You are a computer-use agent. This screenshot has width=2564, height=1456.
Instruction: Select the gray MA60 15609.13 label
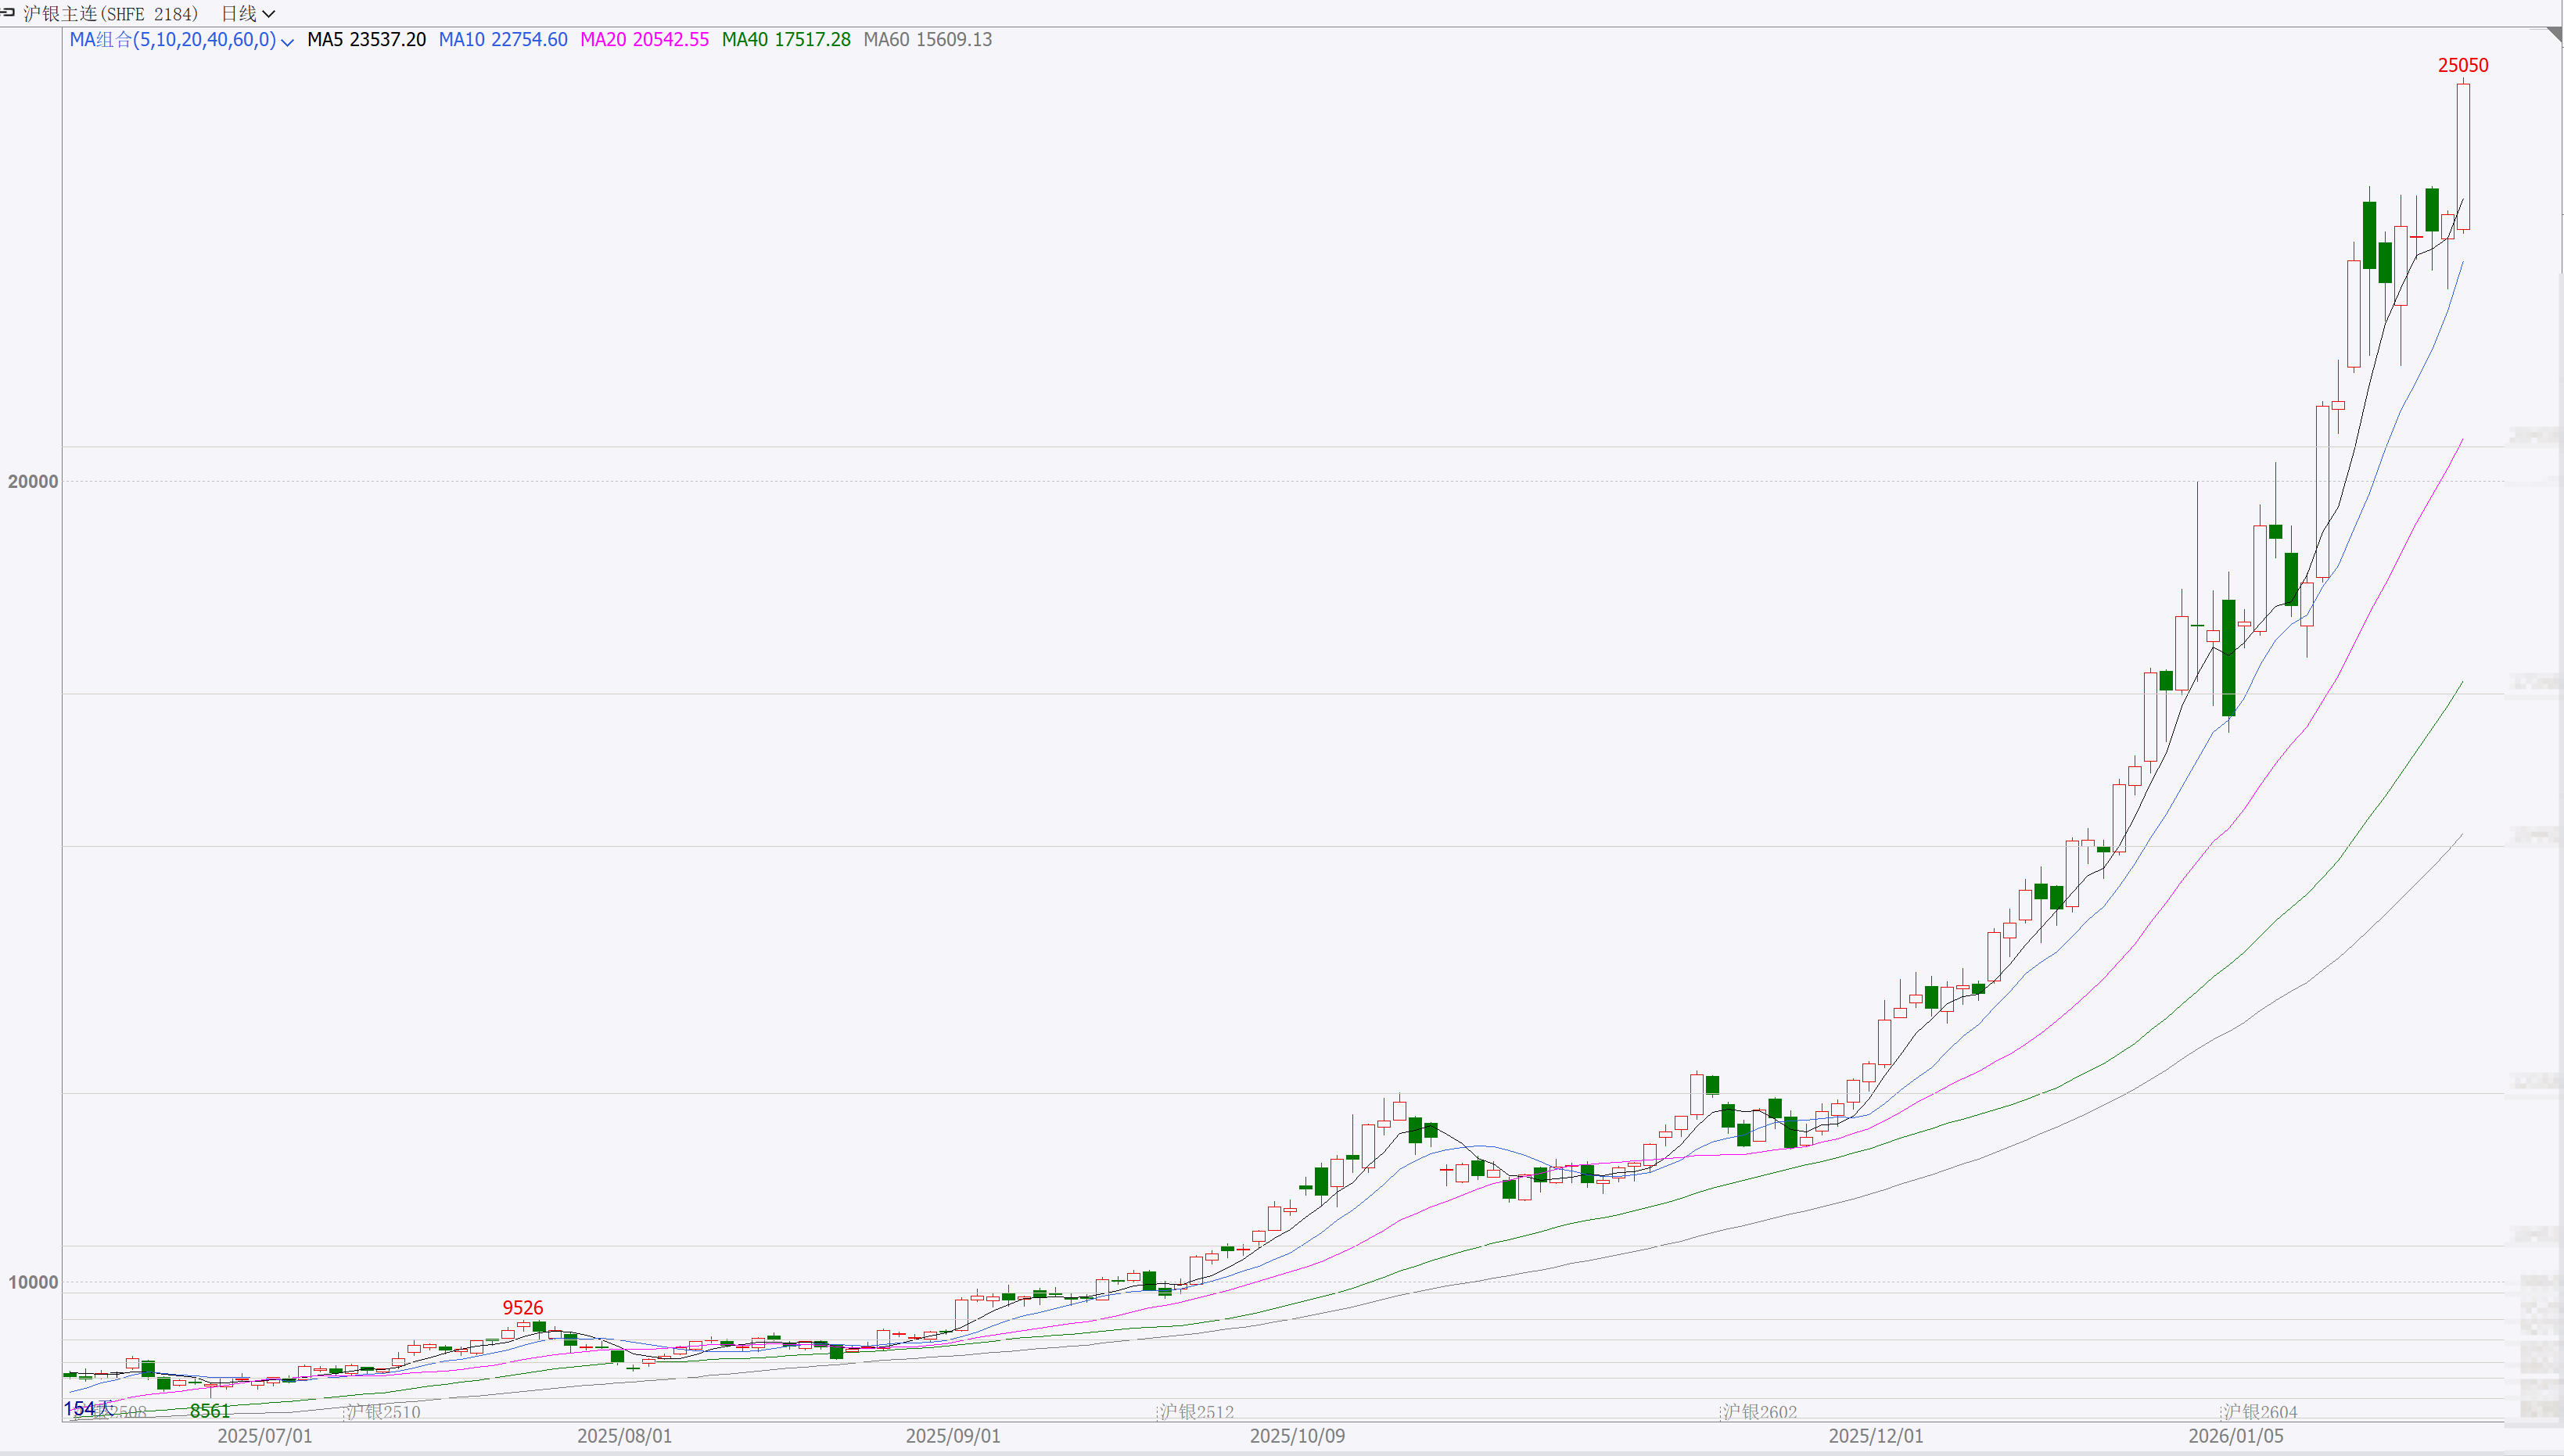point(927,40)
